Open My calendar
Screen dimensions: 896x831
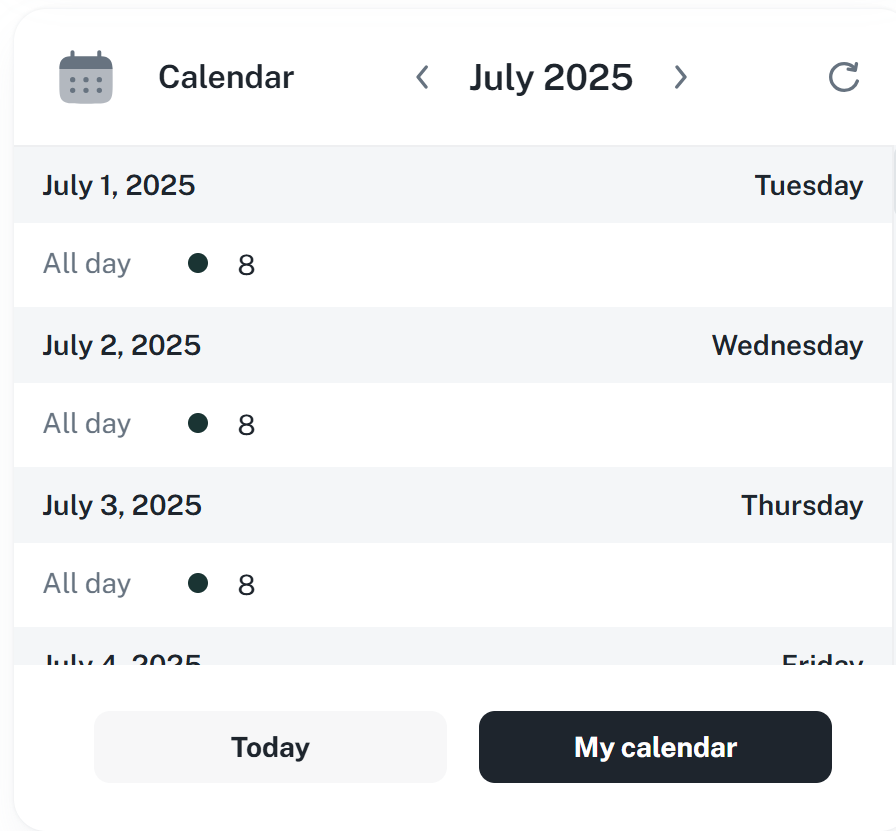(x=655, y=747)
